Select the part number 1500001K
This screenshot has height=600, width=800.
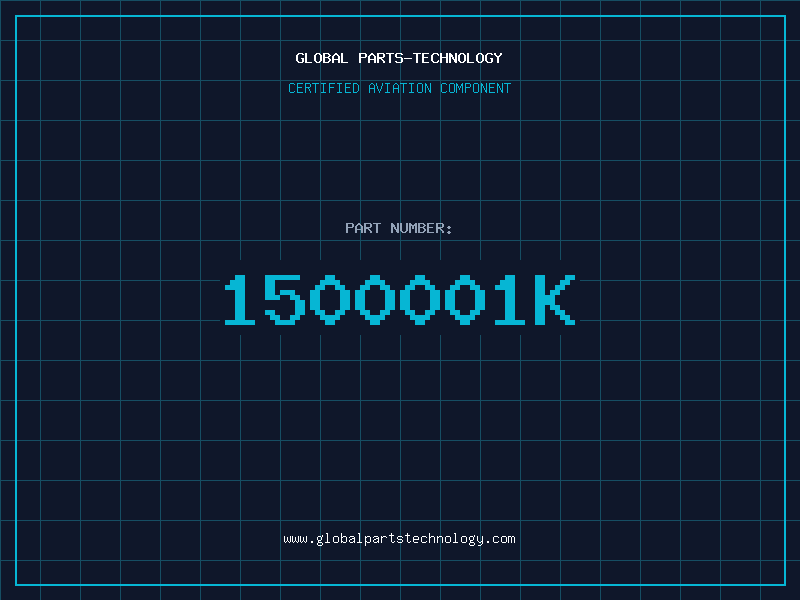coord(400,299)
